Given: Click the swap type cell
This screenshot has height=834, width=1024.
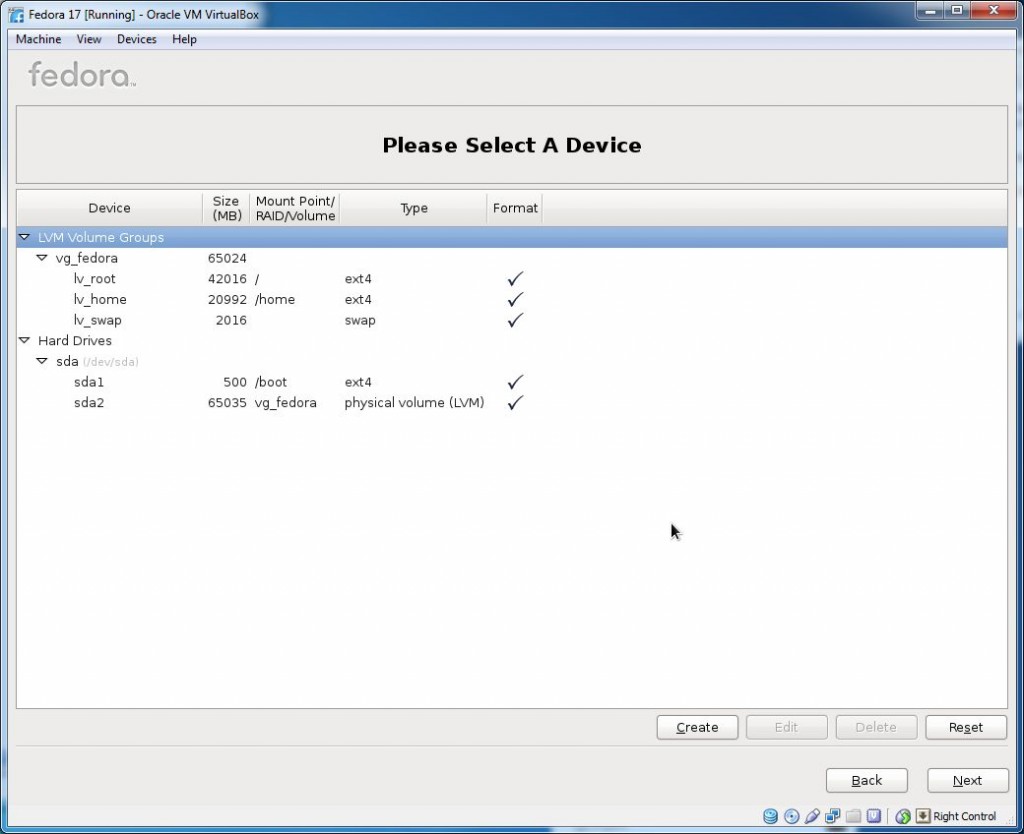Looking at the screenshot, I should pyautogui.click(x=360, y=321).
